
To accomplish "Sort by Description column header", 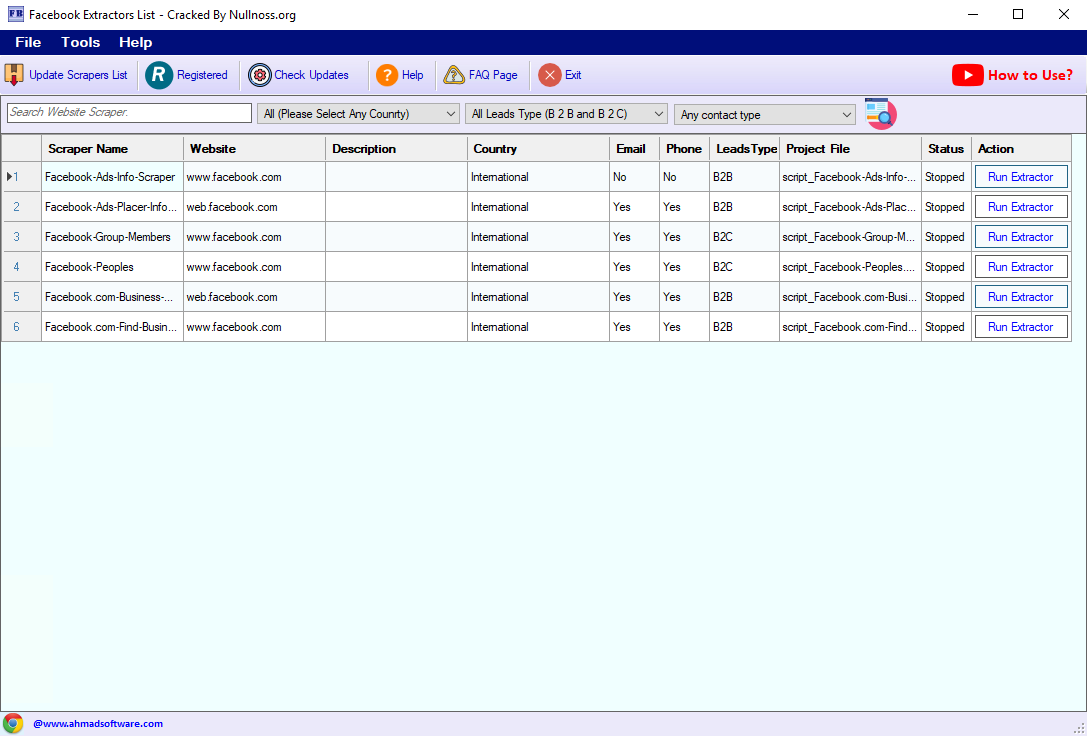I will point(397,149).
